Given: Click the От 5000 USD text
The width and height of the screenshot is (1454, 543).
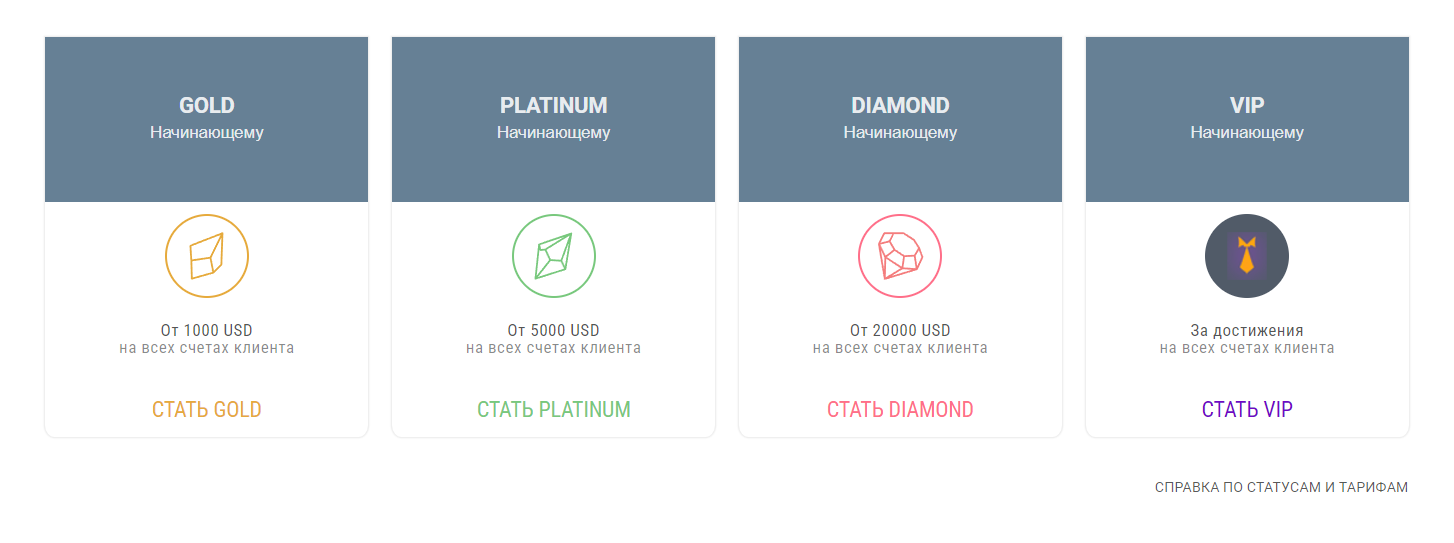Looking at the screenshot, I should pyautogui.click(x=554, y=330).
